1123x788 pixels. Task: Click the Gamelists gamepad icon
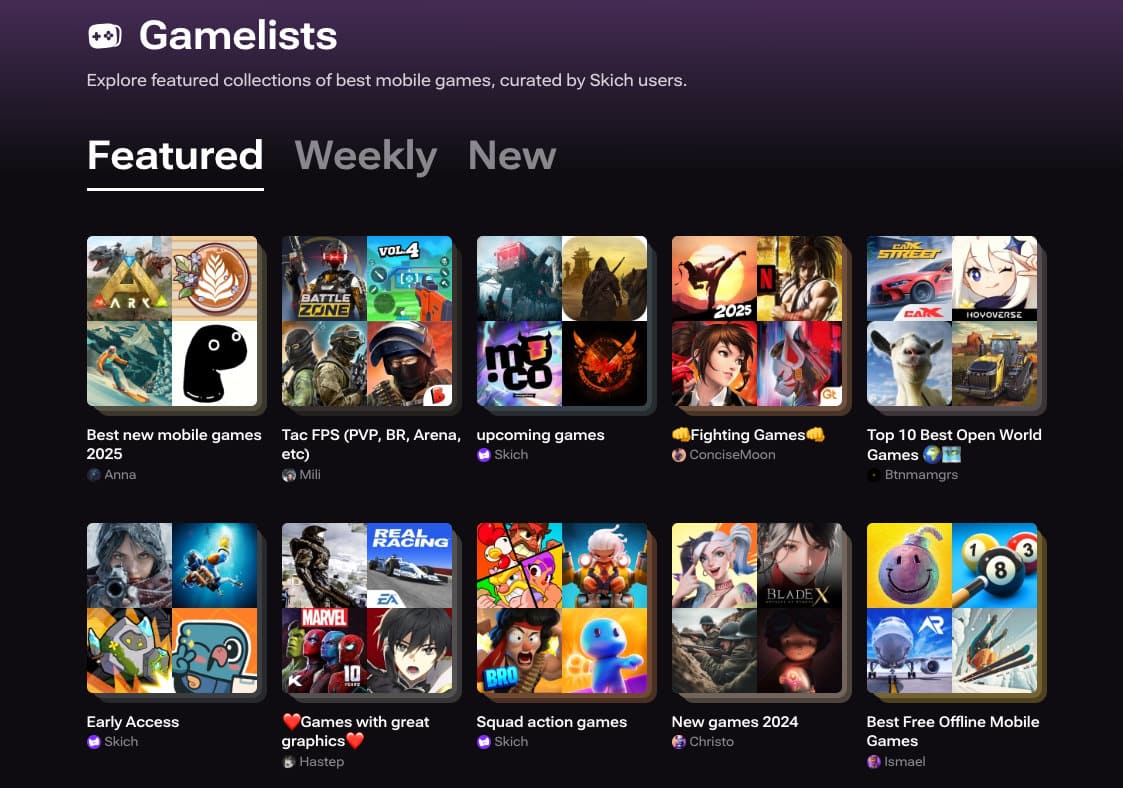tap(105, 36)
